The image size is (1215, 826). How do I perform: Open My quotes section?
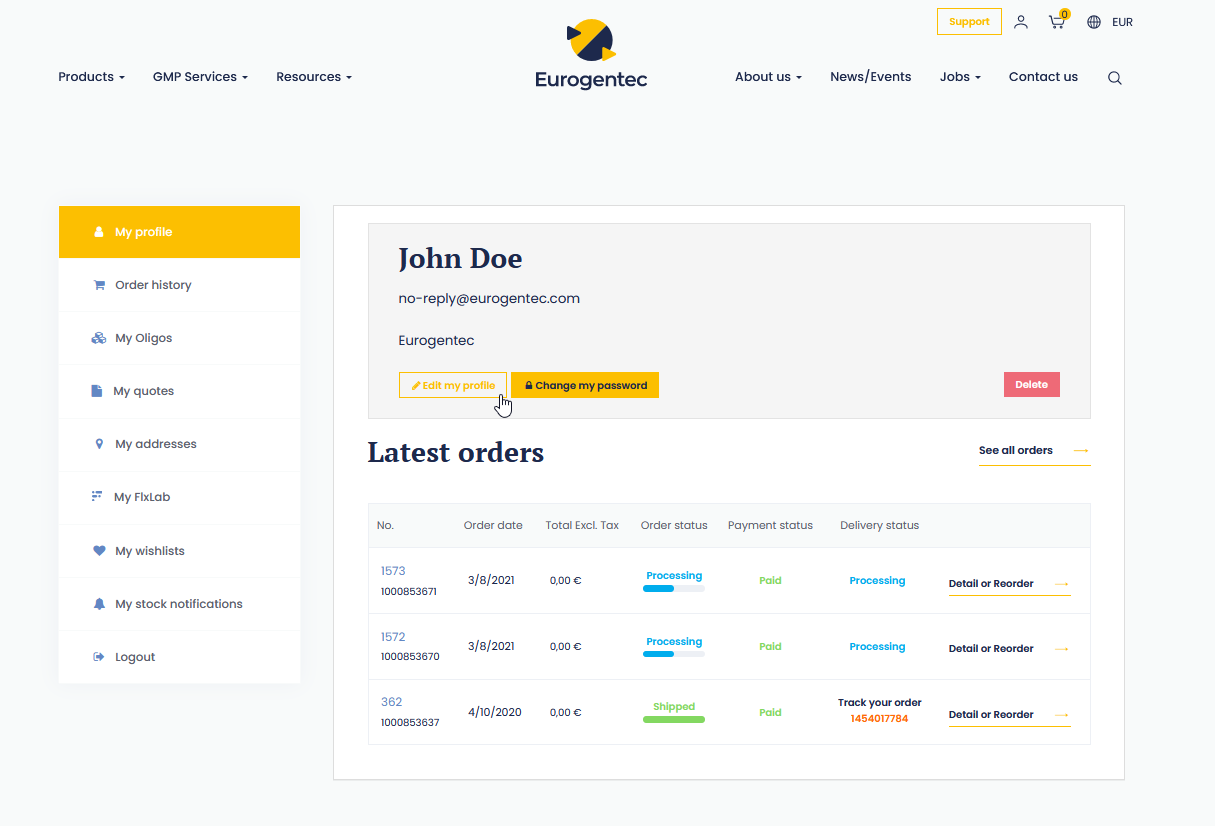pyautogui.click(x=179, y=391)
